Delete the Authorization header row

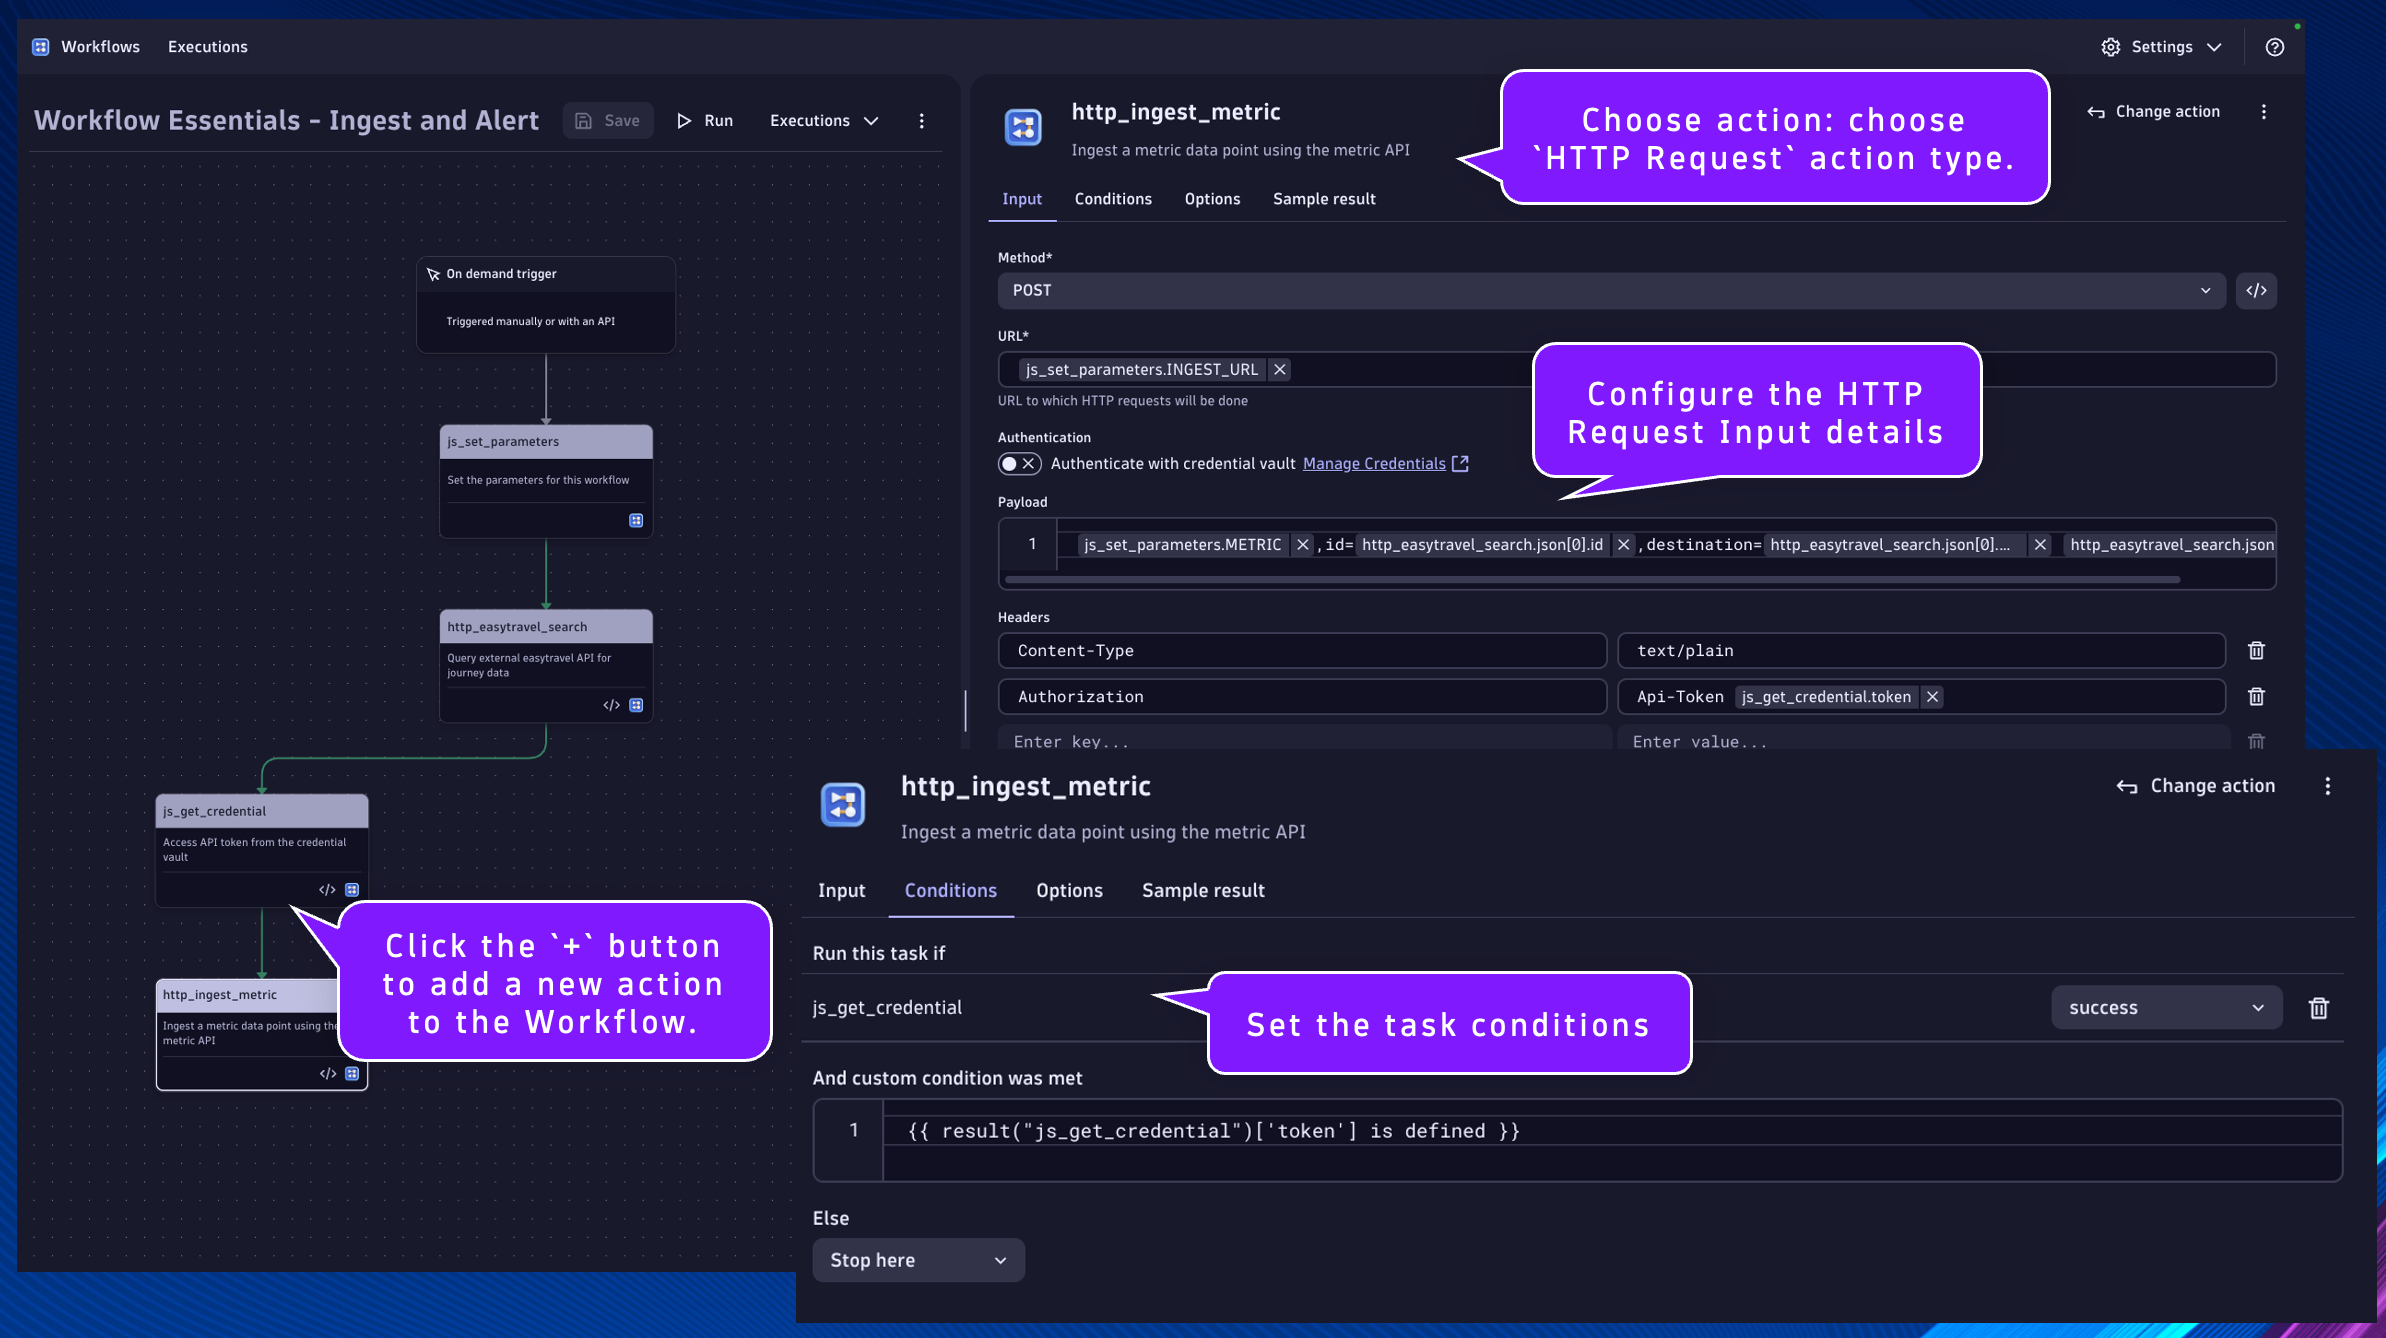click(x=2256, y=697)
